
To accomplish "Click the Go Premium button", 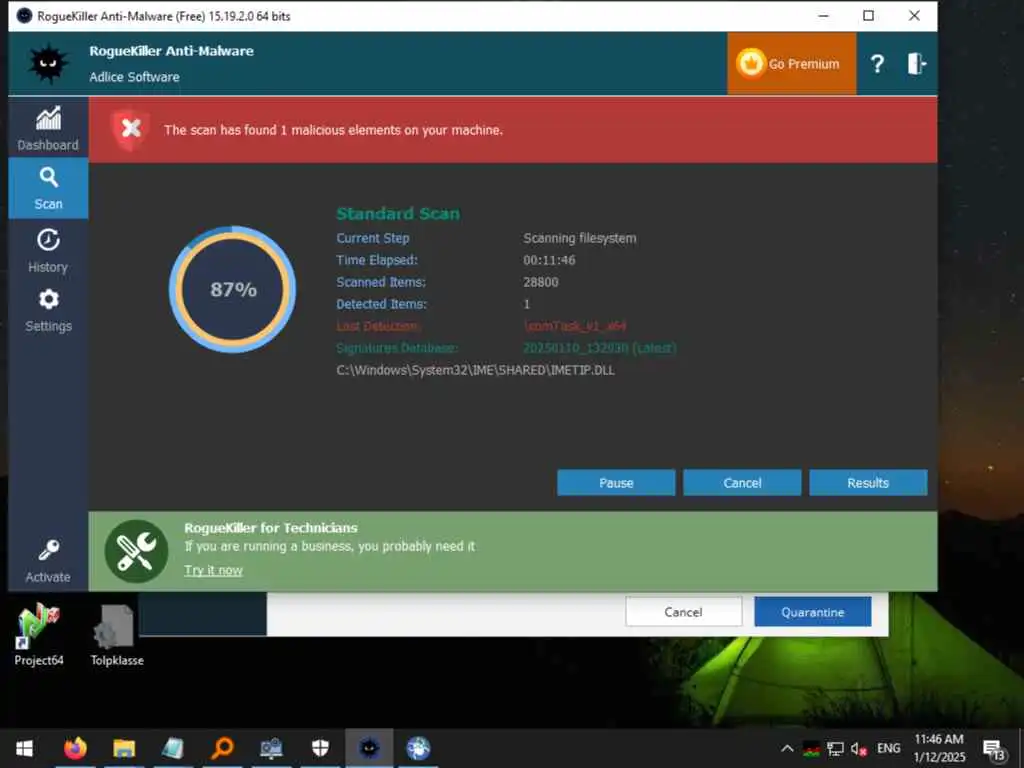I will coord(792,64).
